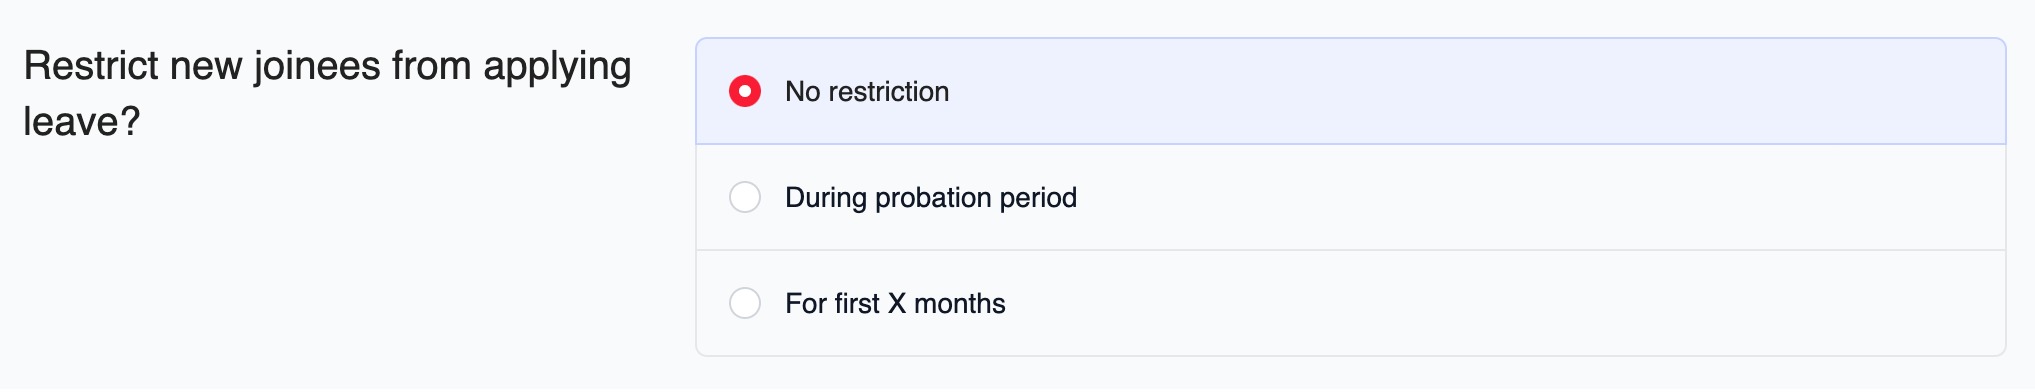Screen dimensions: 2035x392
Task: Click the words probation period in middle option
Action: point(976,197)
